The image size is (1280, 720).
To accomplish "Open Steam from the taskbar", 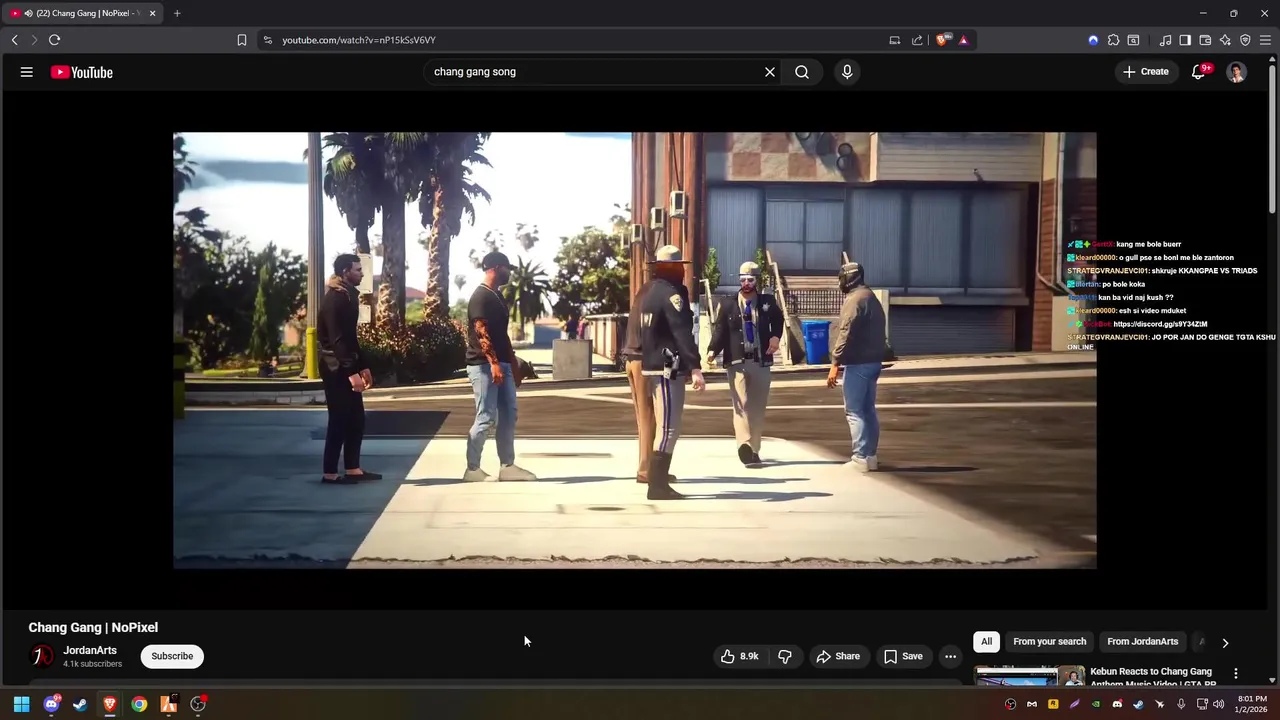I will tap(80, 704).
